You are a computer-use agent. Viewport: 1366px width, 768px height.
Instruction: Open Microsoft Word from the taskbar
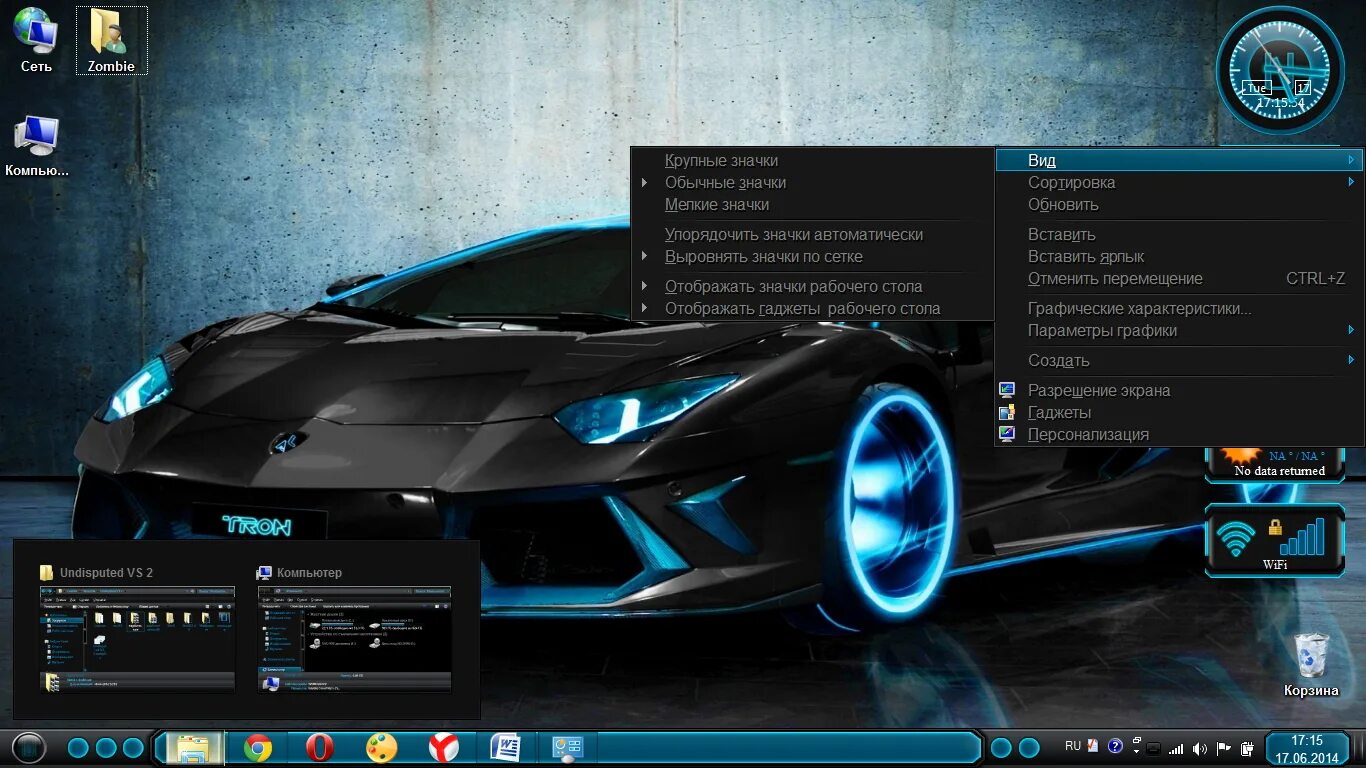point(506,748)
